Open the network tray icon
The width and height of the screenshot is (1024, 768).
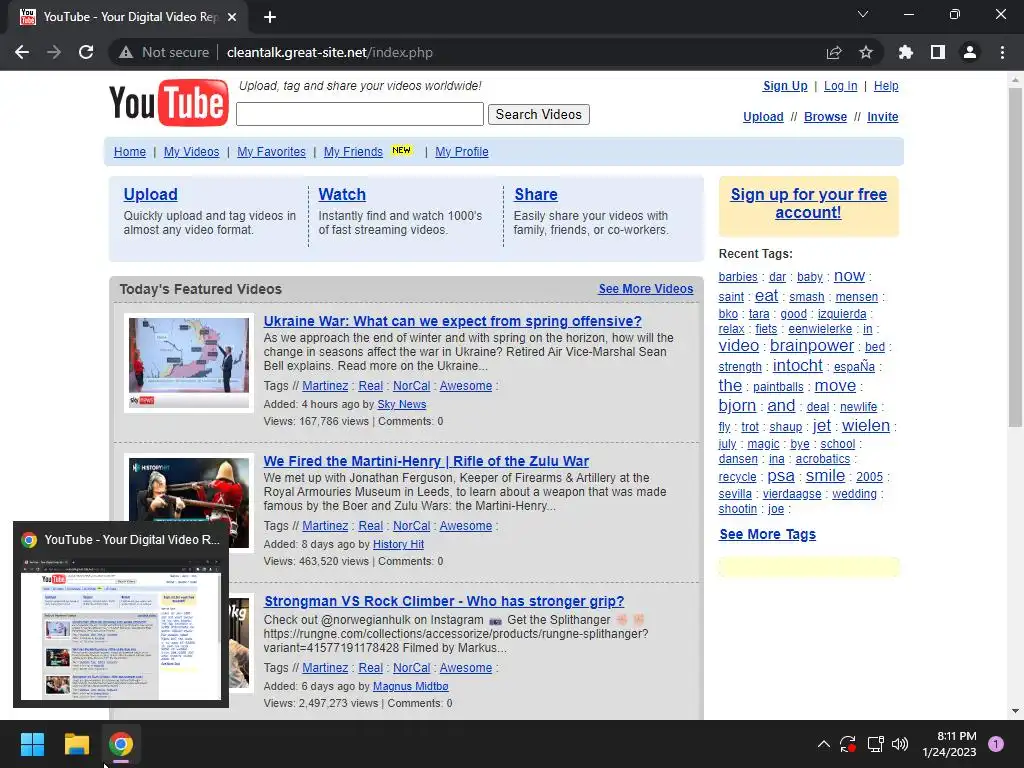tap(875, 744)
